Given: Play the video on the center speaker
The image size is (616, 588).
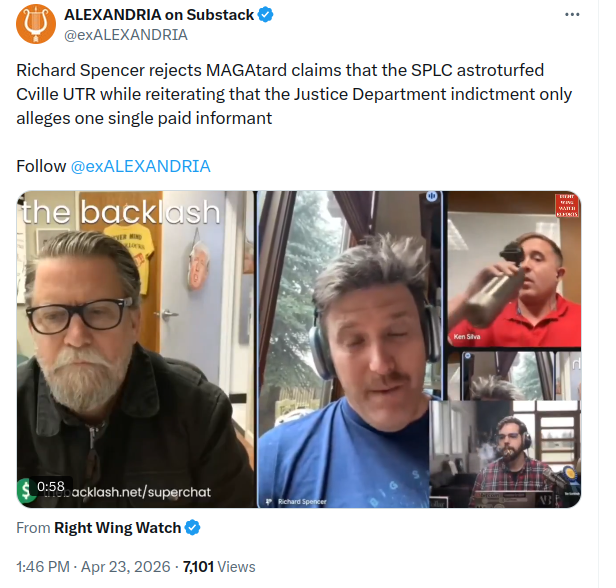Looking at the screenshot, I should tap(351, 349).
